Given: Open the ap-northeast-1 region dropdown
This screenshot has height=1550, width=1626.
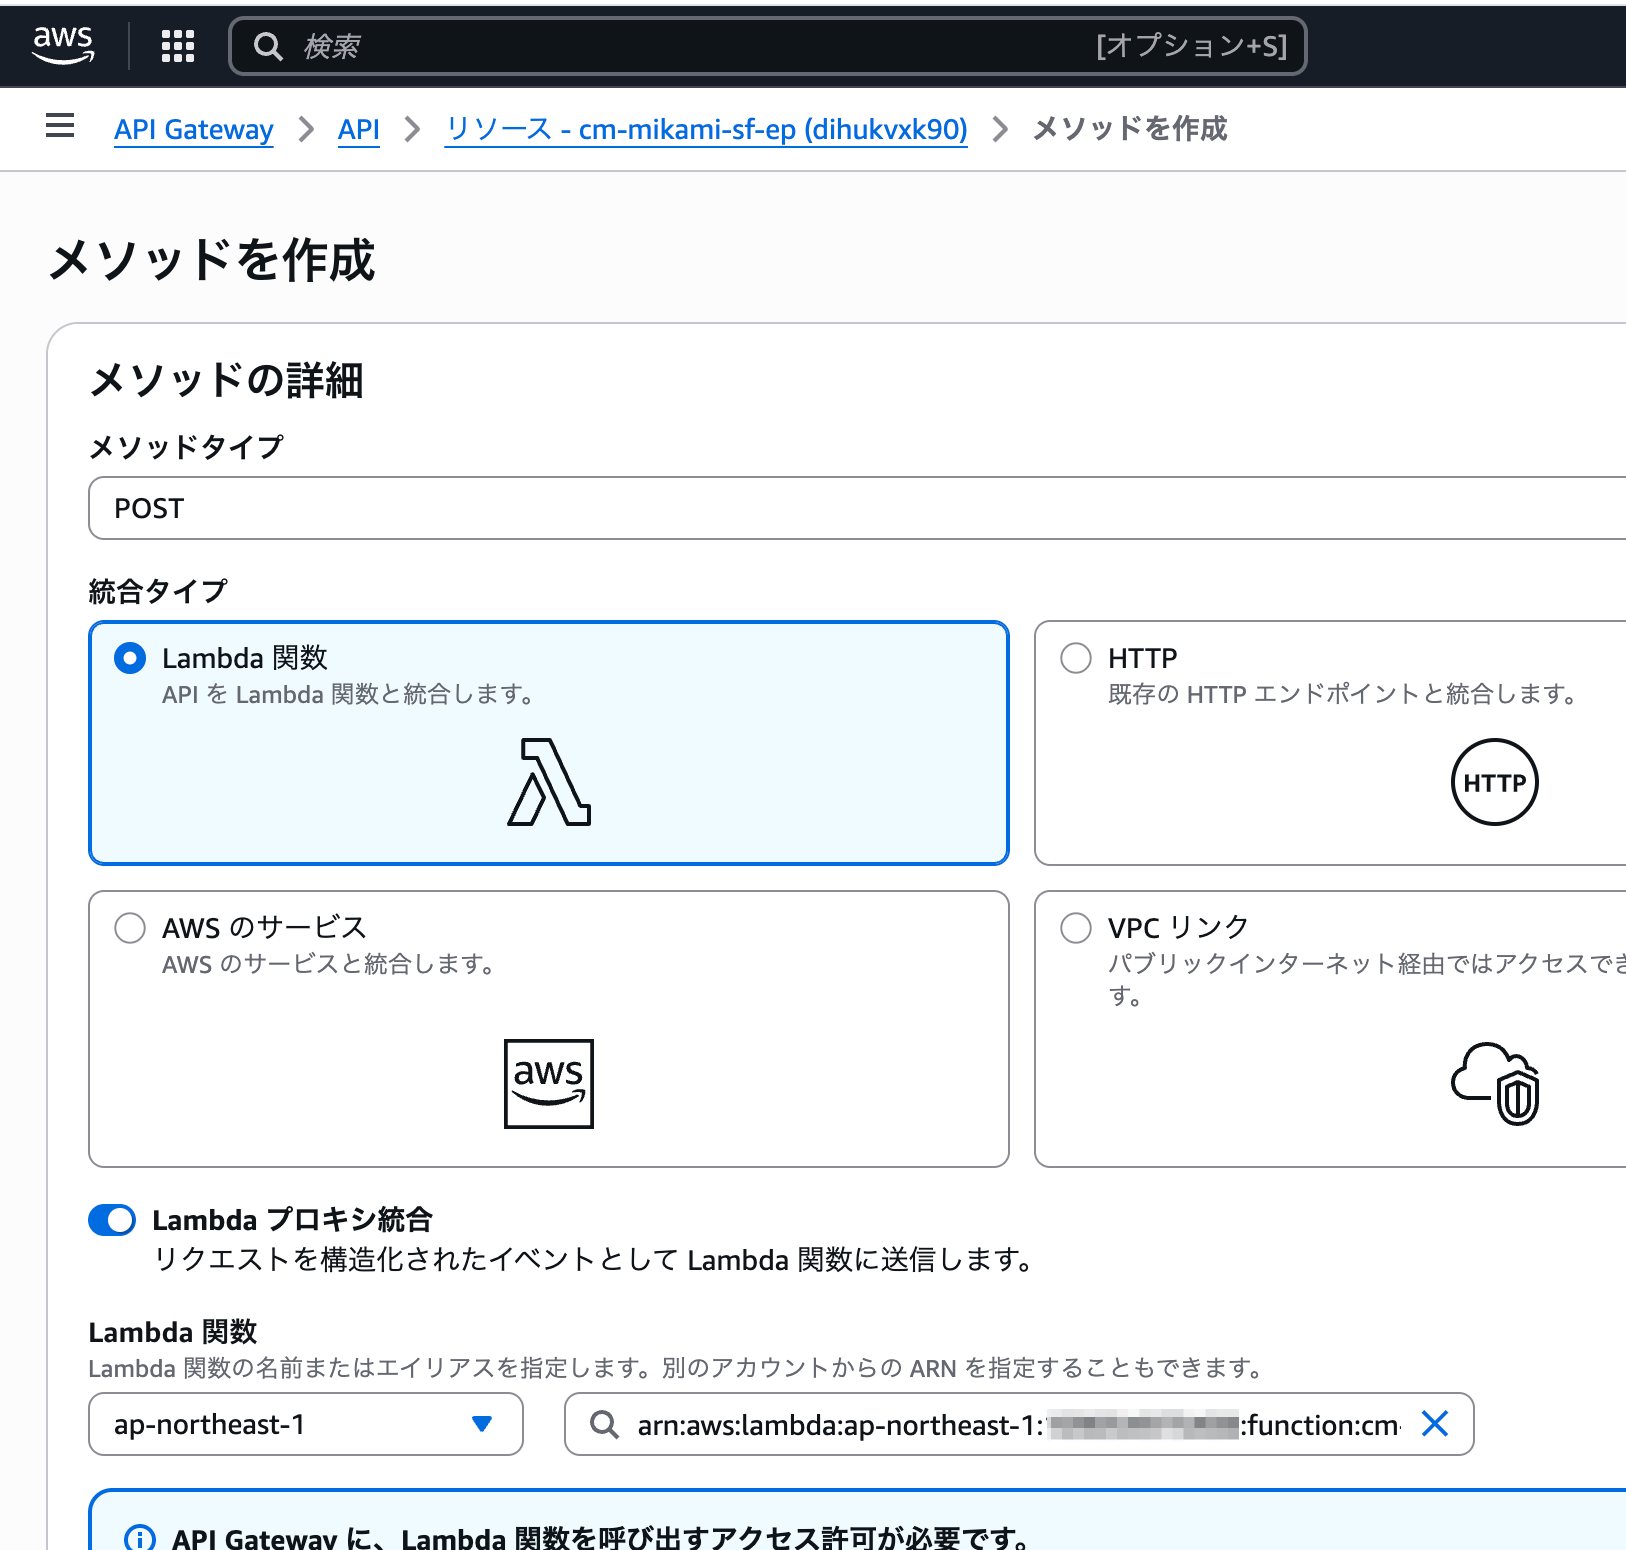Looking at the screenshot, I should [306, 1424].
